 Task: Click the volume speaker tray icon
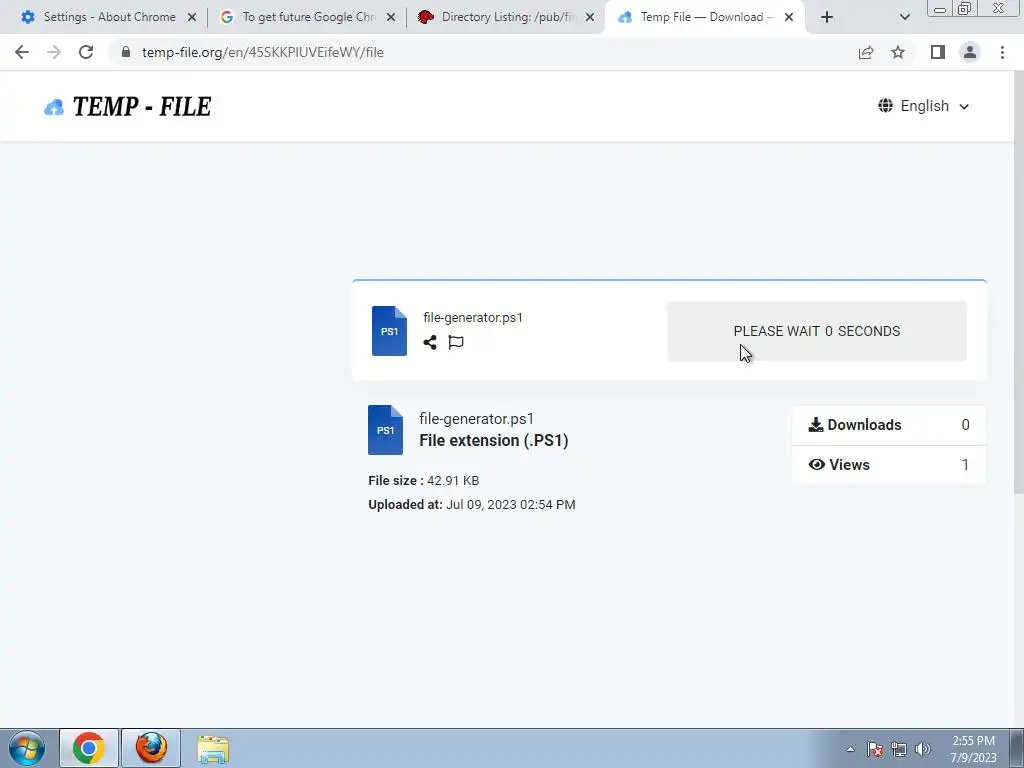[x=922, y=750]
